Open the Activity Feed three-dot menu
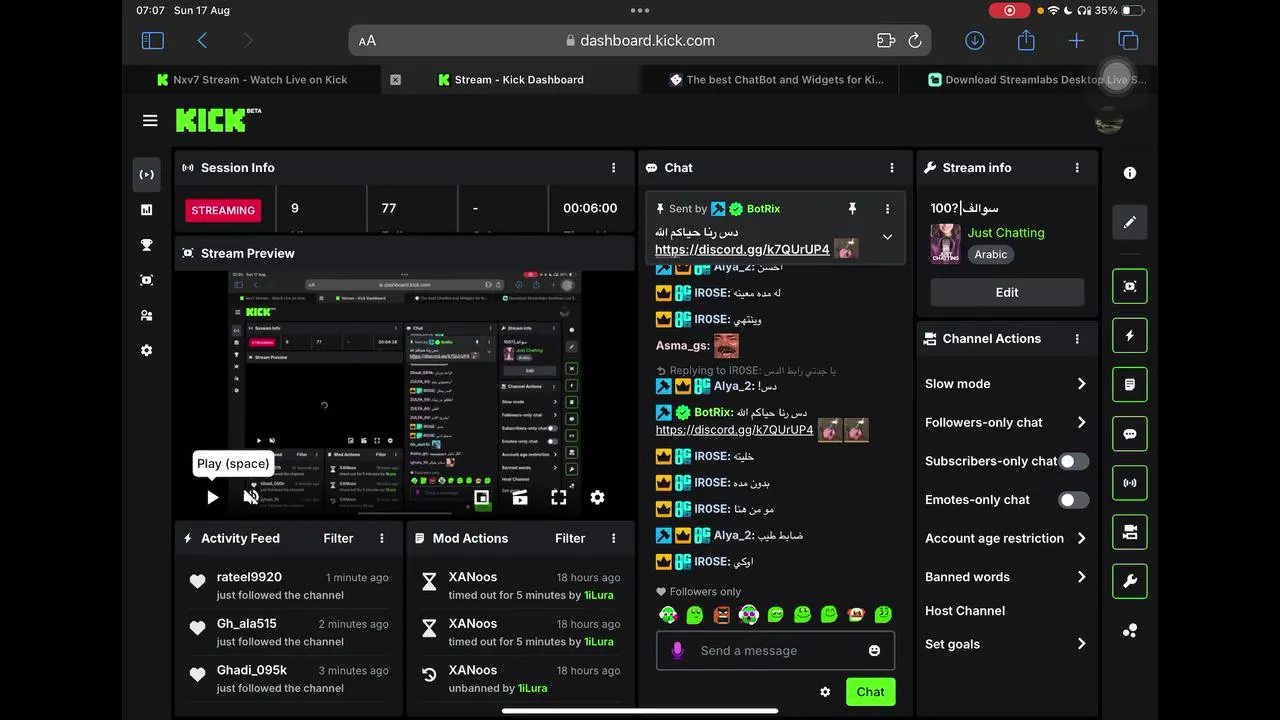Screen dimensions: 1280x720 point(381,538)
